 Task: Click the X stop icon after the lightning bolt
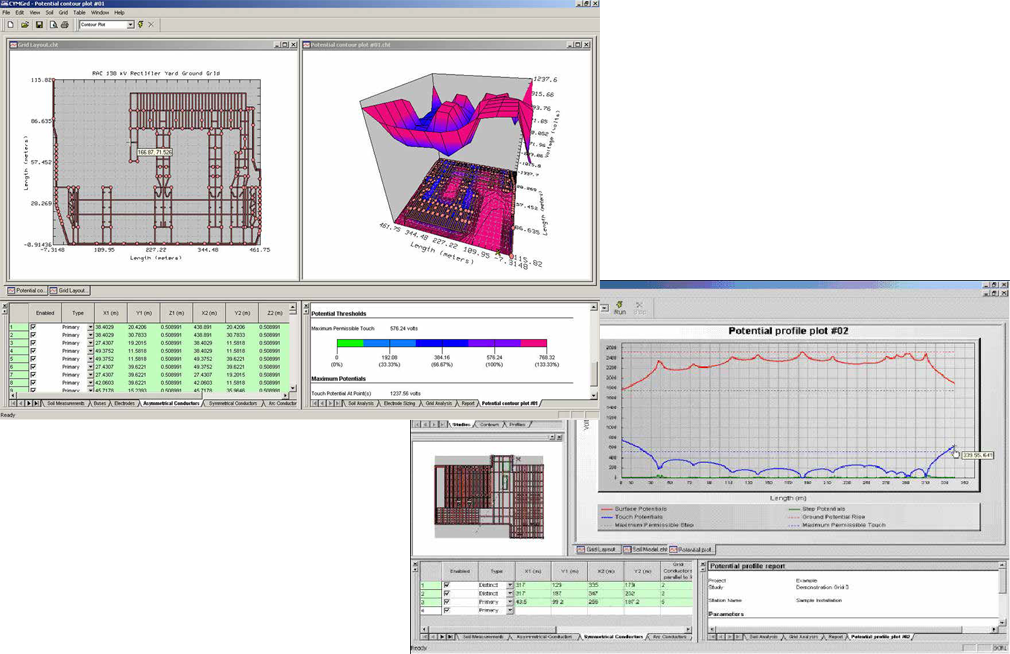151,24
